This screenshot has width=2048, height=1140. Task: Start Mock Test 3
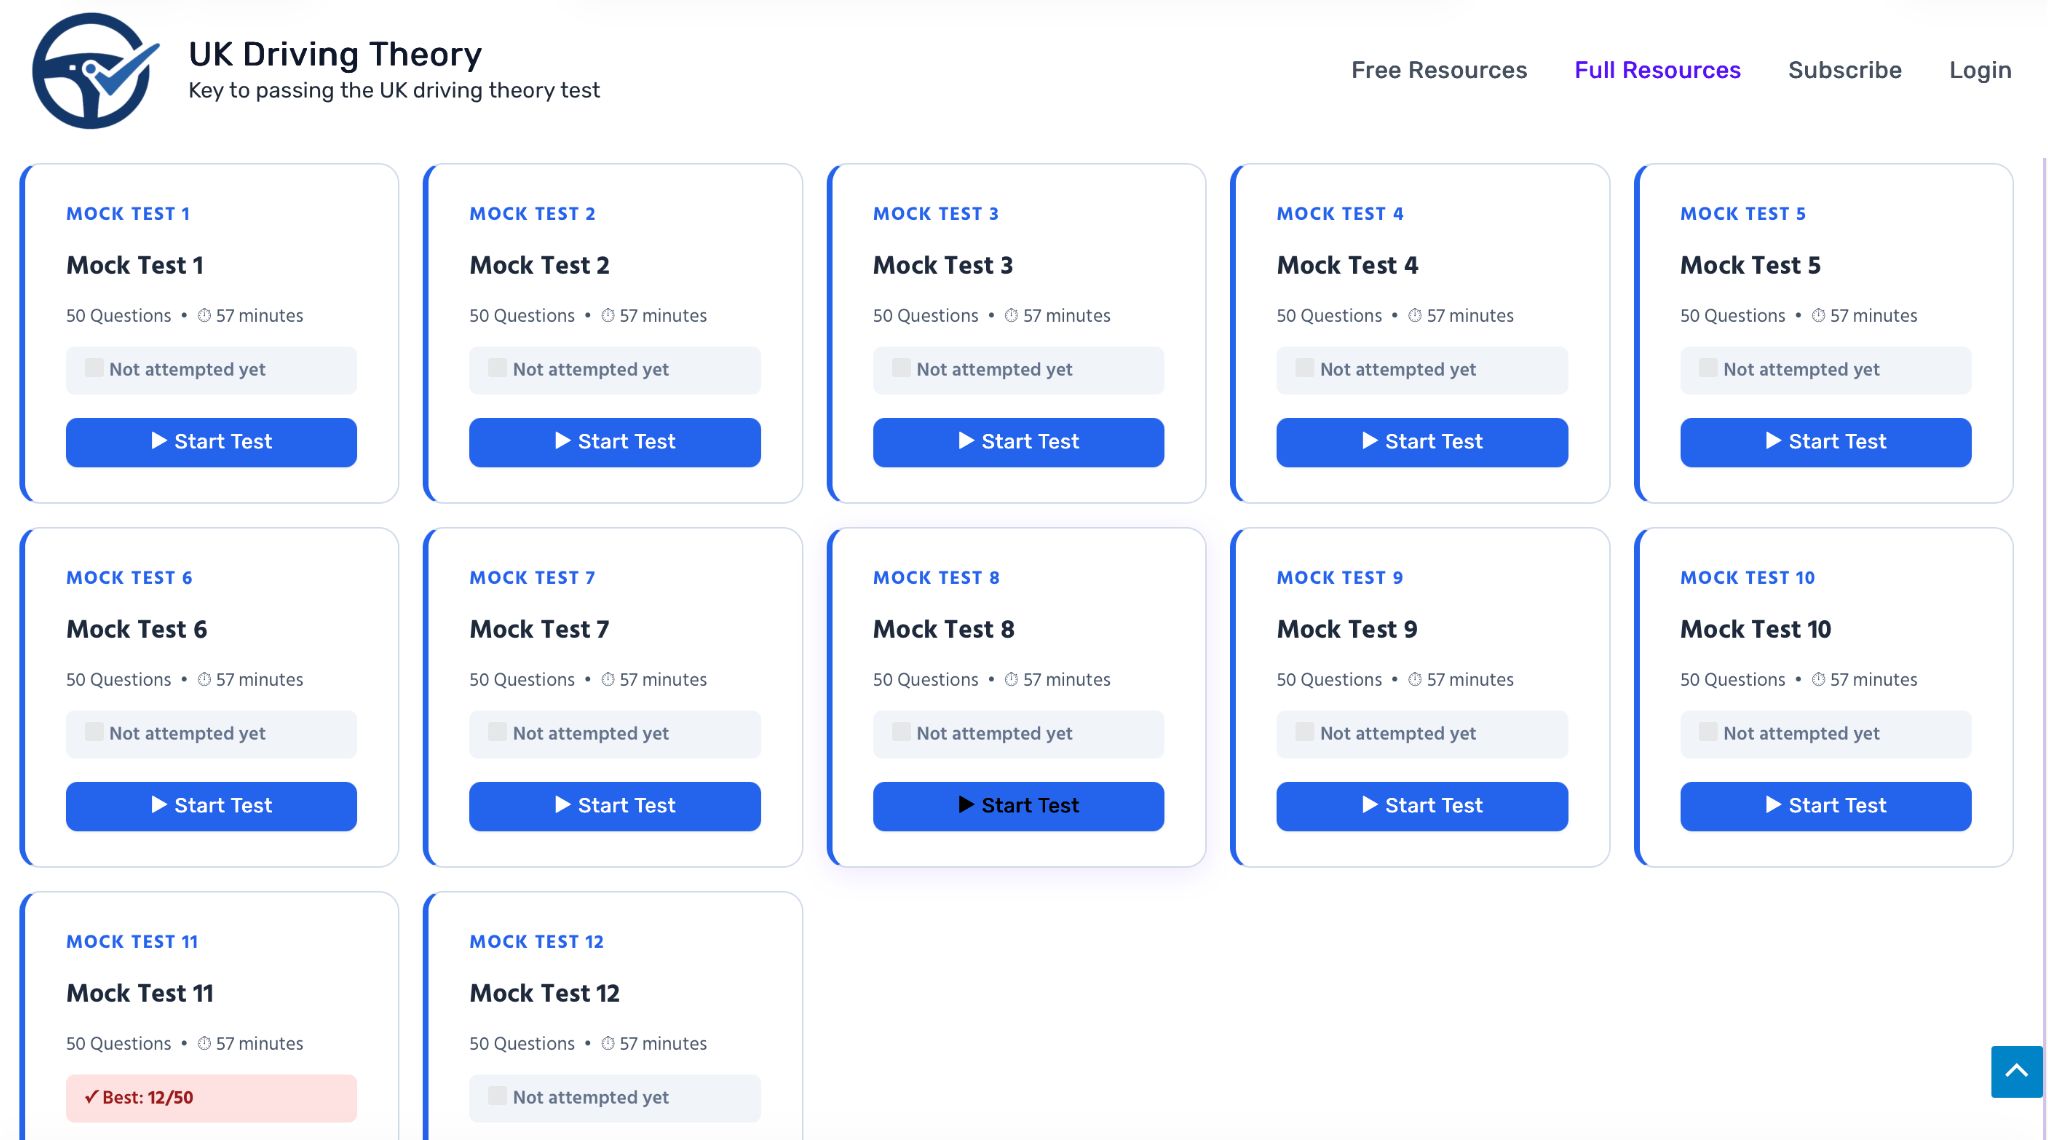pos(1018,442)
